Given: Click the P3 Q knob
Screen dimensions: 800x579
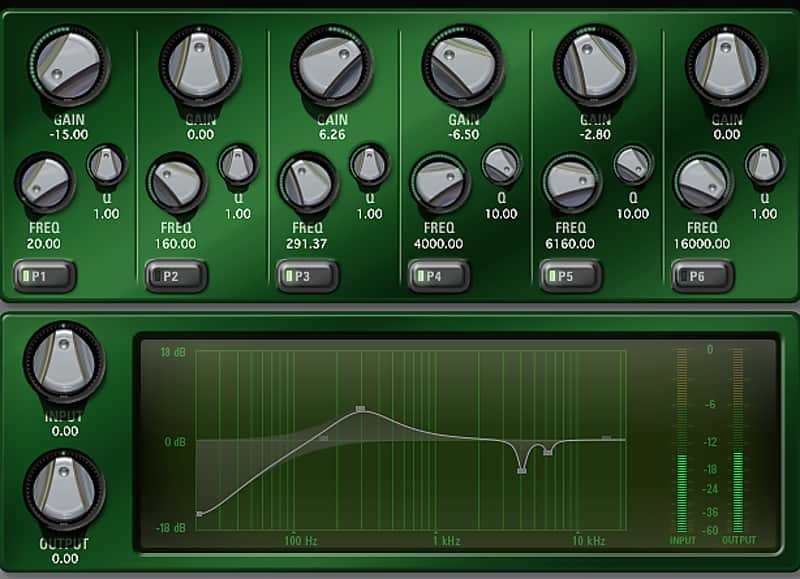Looking at the screenshot, I should coord(370,165).
